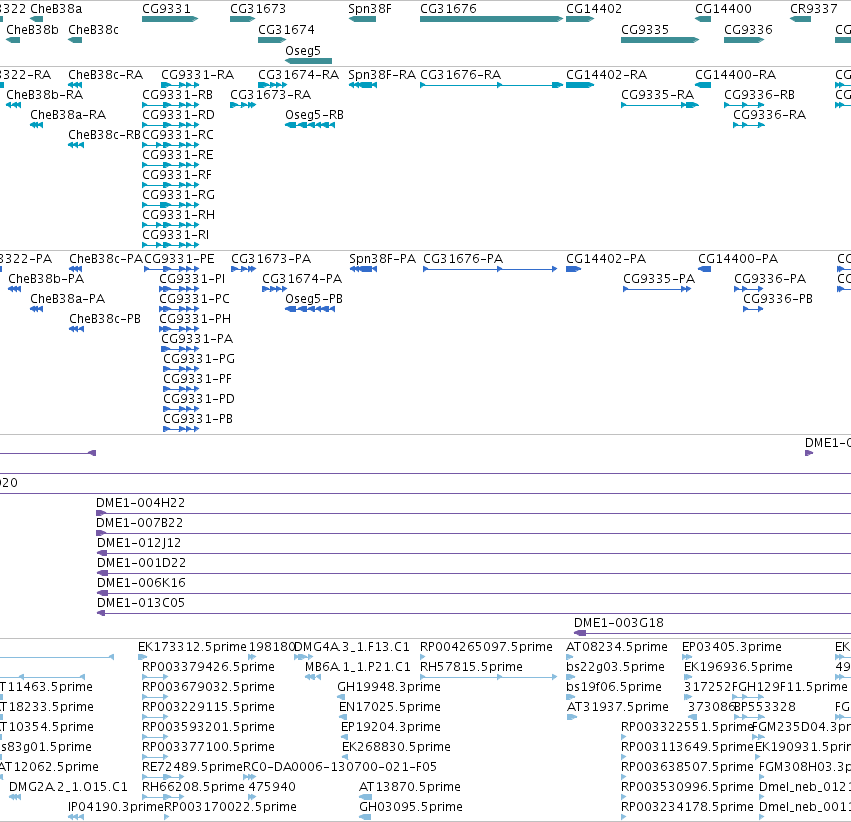Open the CG31673 gene label

point(258,9)
